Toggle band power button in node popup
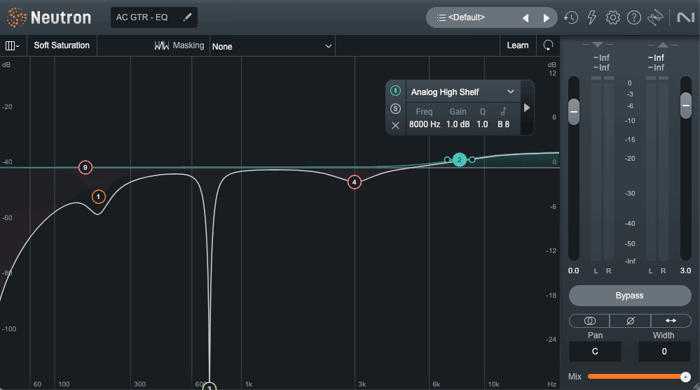Viewport: 700px width, 390px height. pyautogui.click(x=395, y=91)
